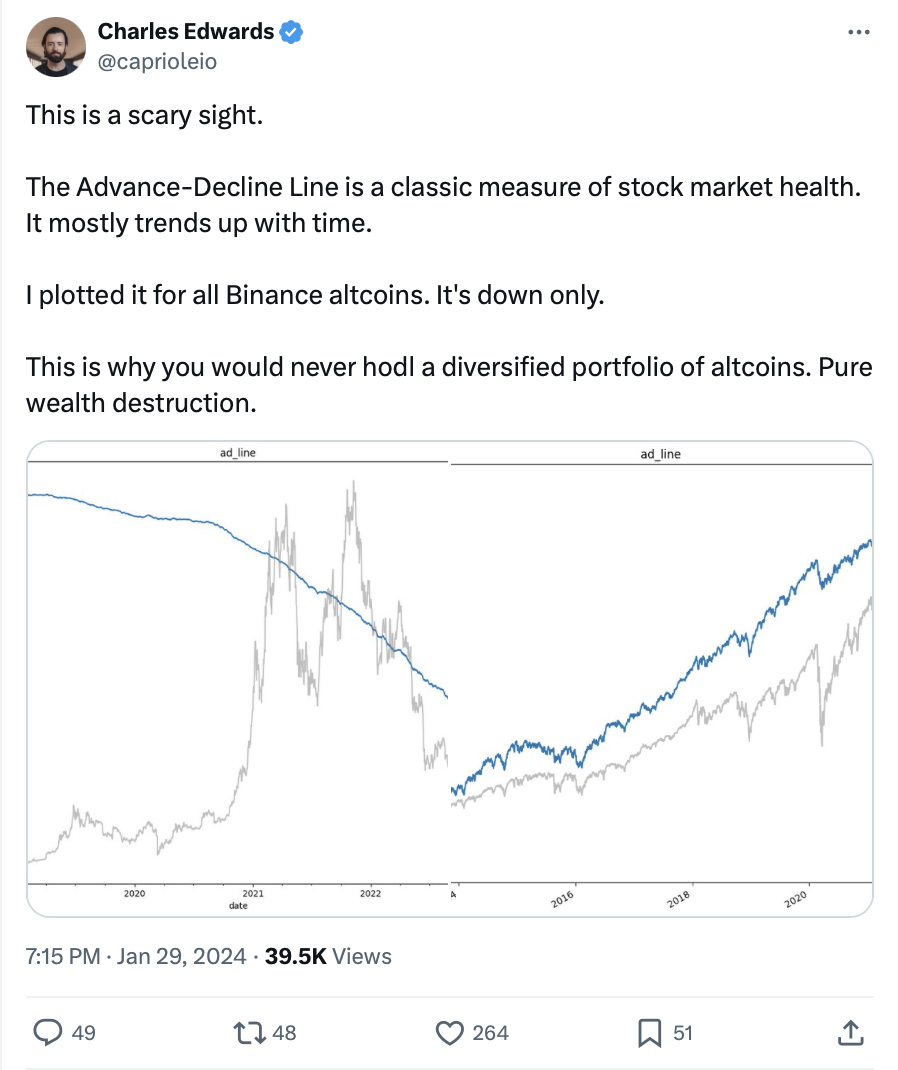View the 39.5K Views count
Viewport: 898px width, 1070px height.
tap(328, 956)
